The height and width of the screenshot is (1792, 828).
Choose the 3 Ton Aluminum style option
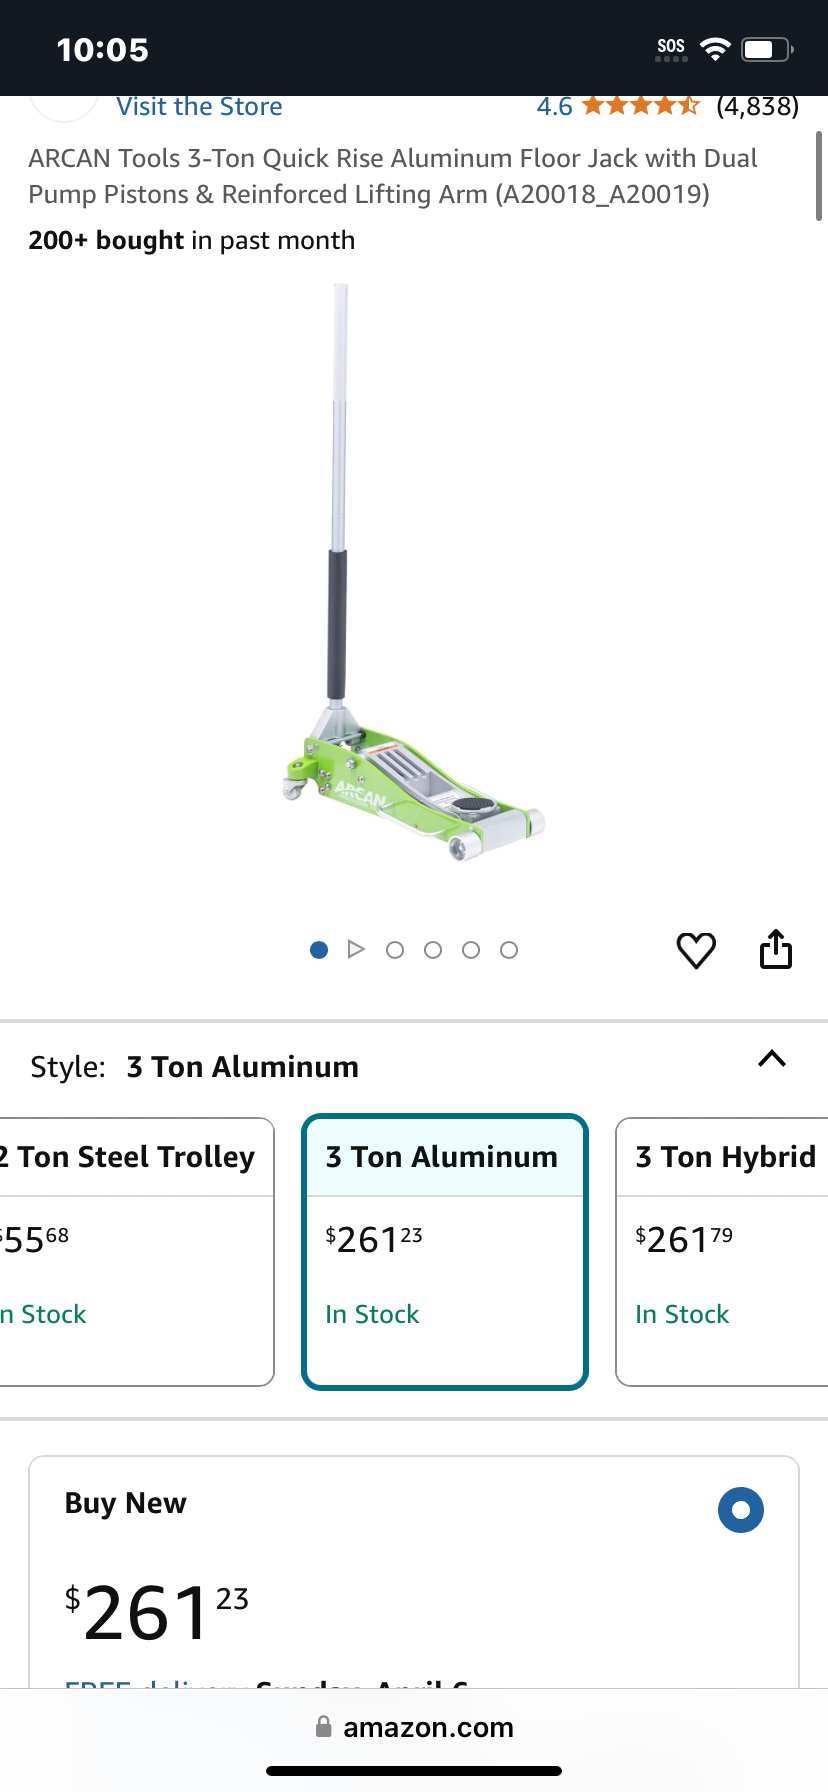point(445,1252)
